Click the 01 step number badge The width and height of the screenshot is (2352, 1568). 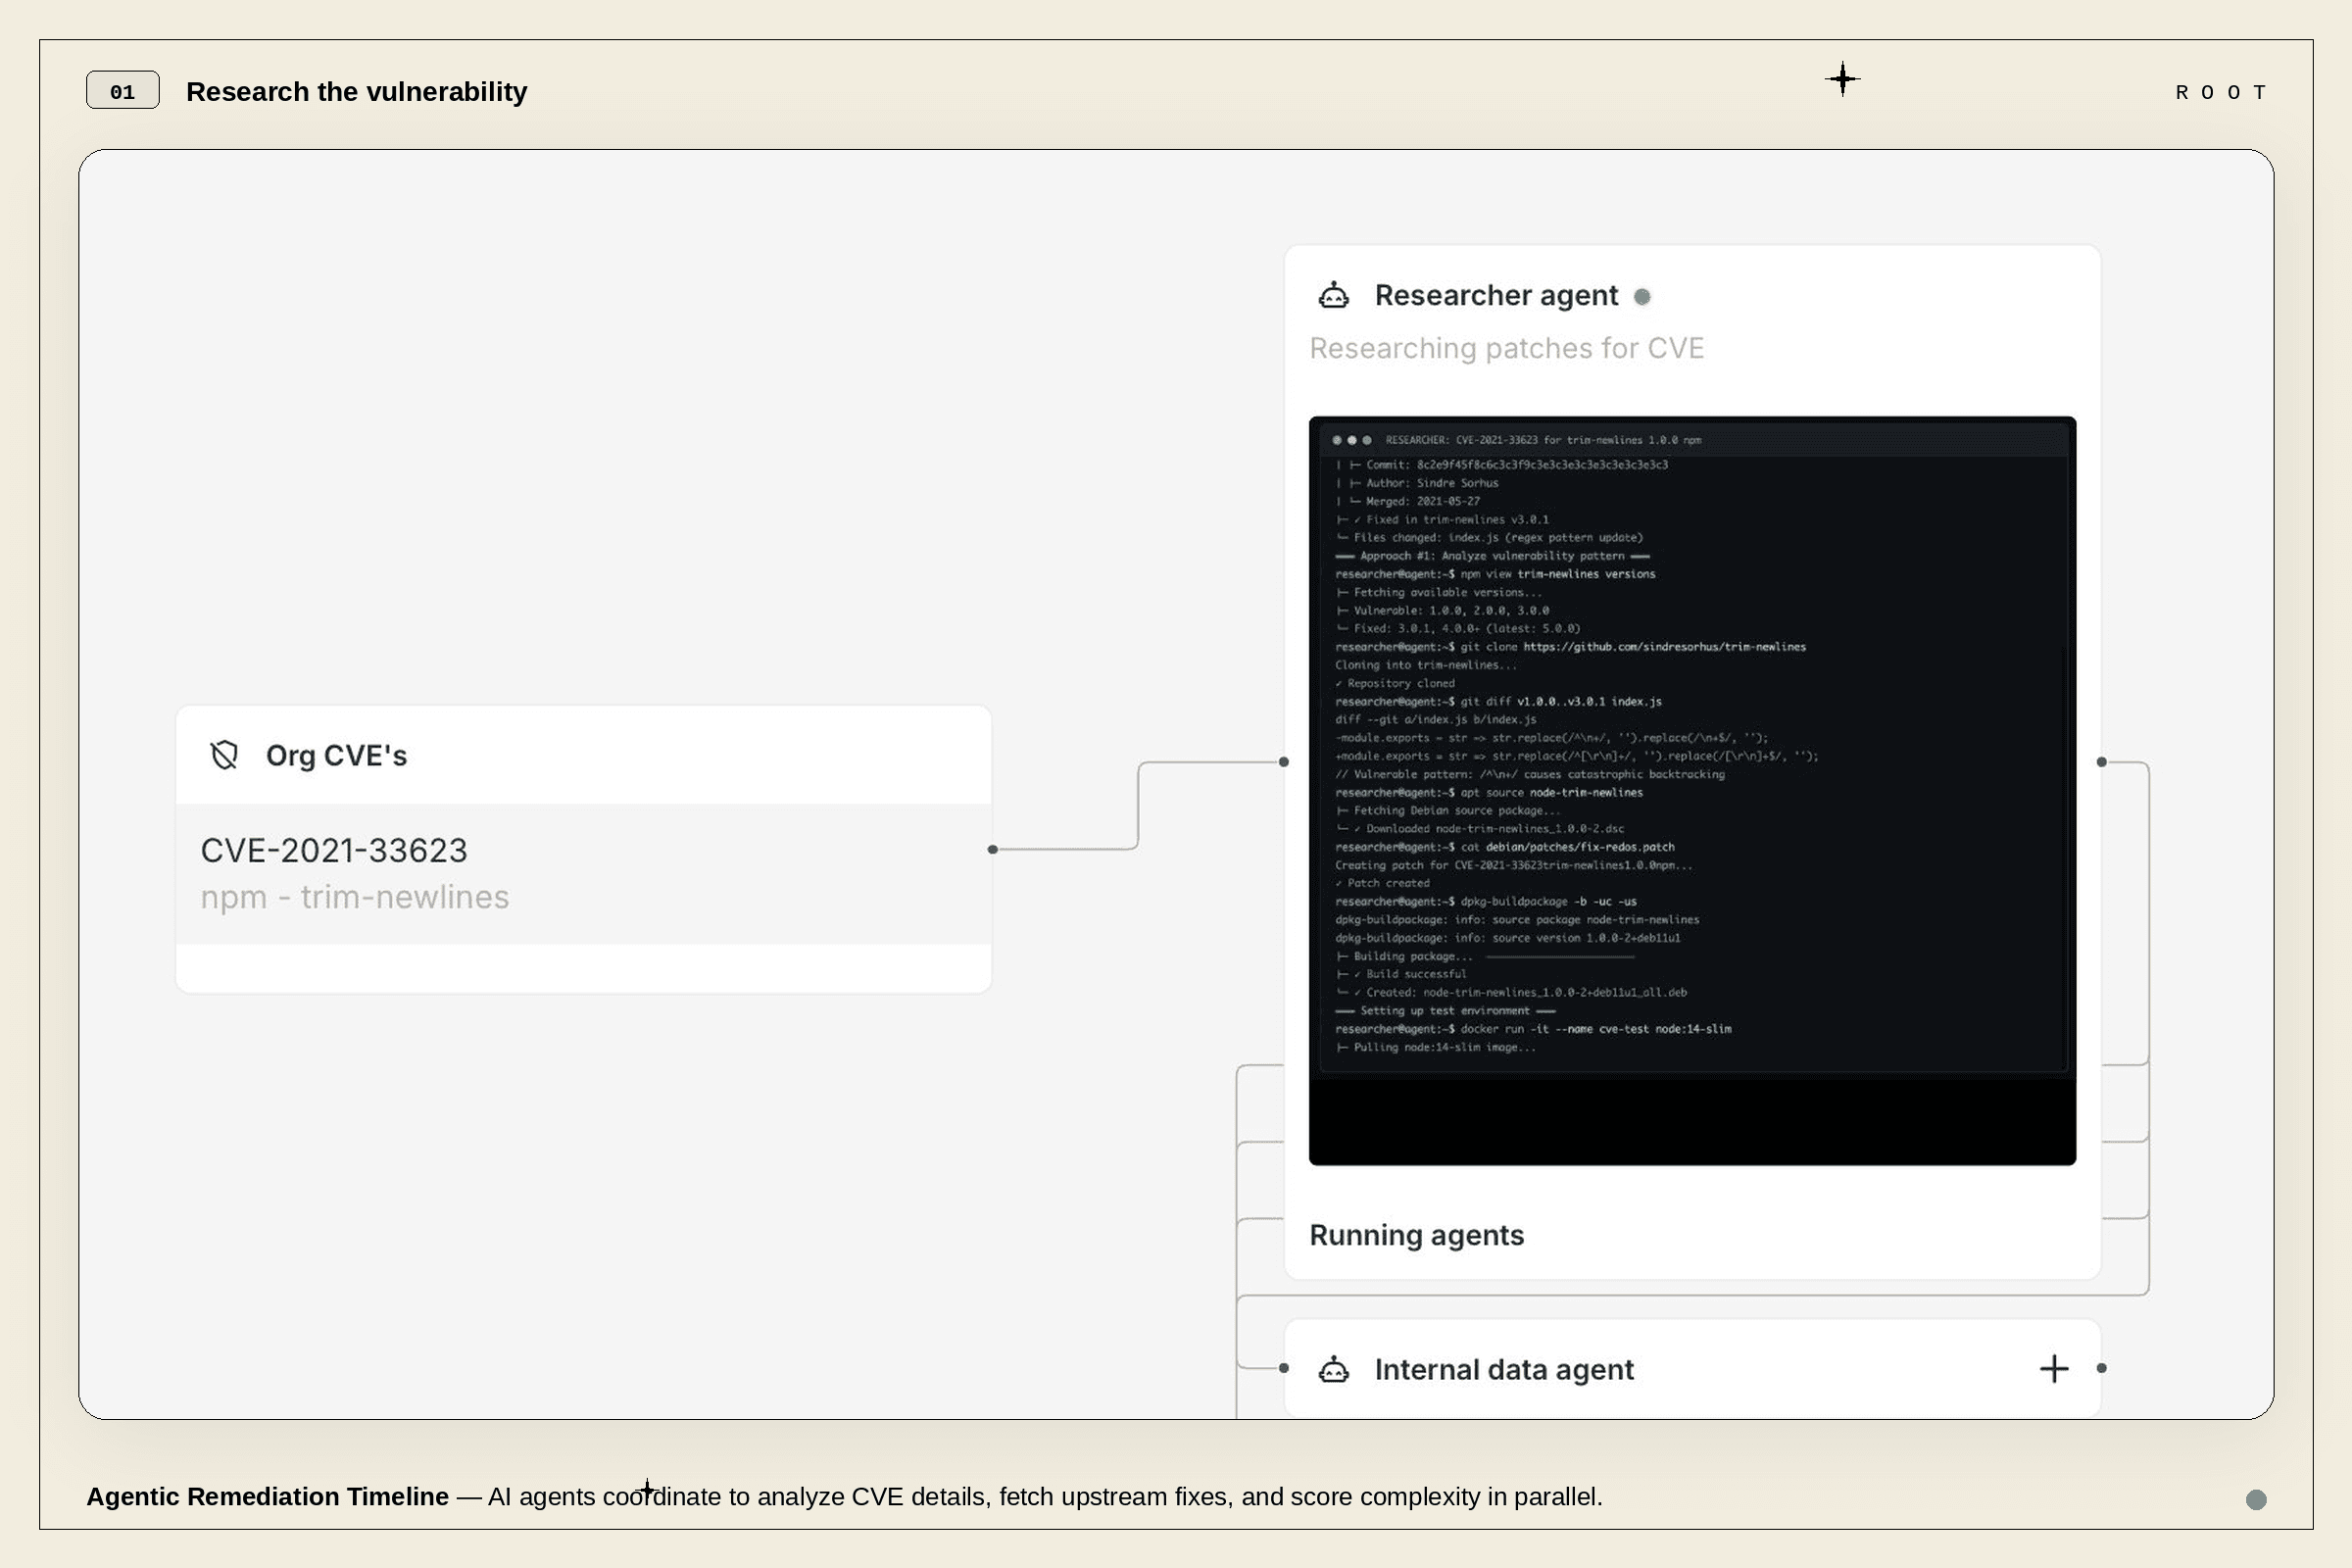[x=122, y=91]
